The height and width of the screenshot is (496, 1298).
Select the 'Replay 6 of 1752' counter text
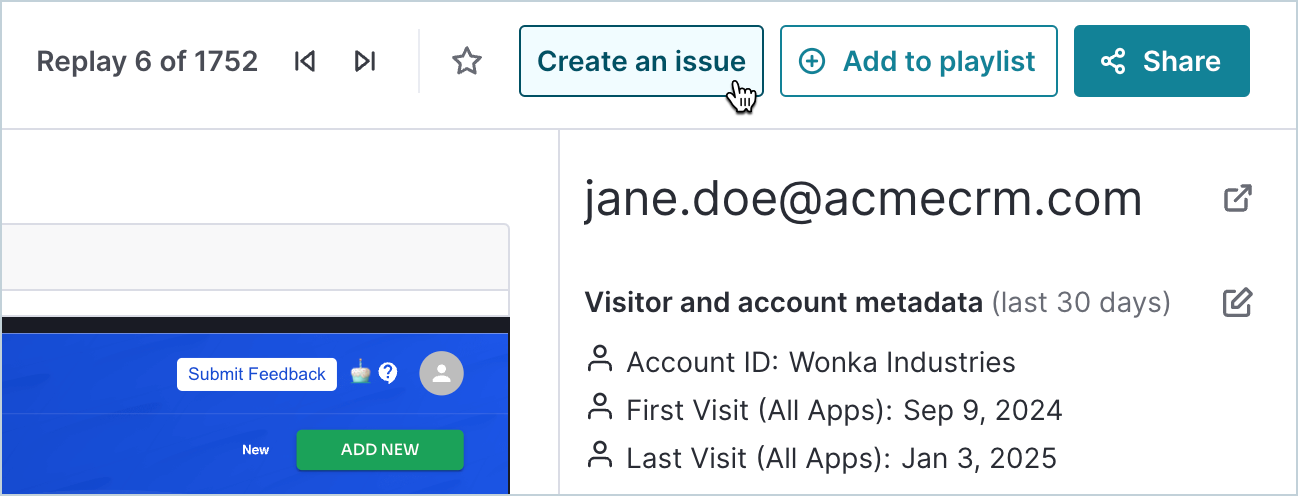(x=147, y=62)
